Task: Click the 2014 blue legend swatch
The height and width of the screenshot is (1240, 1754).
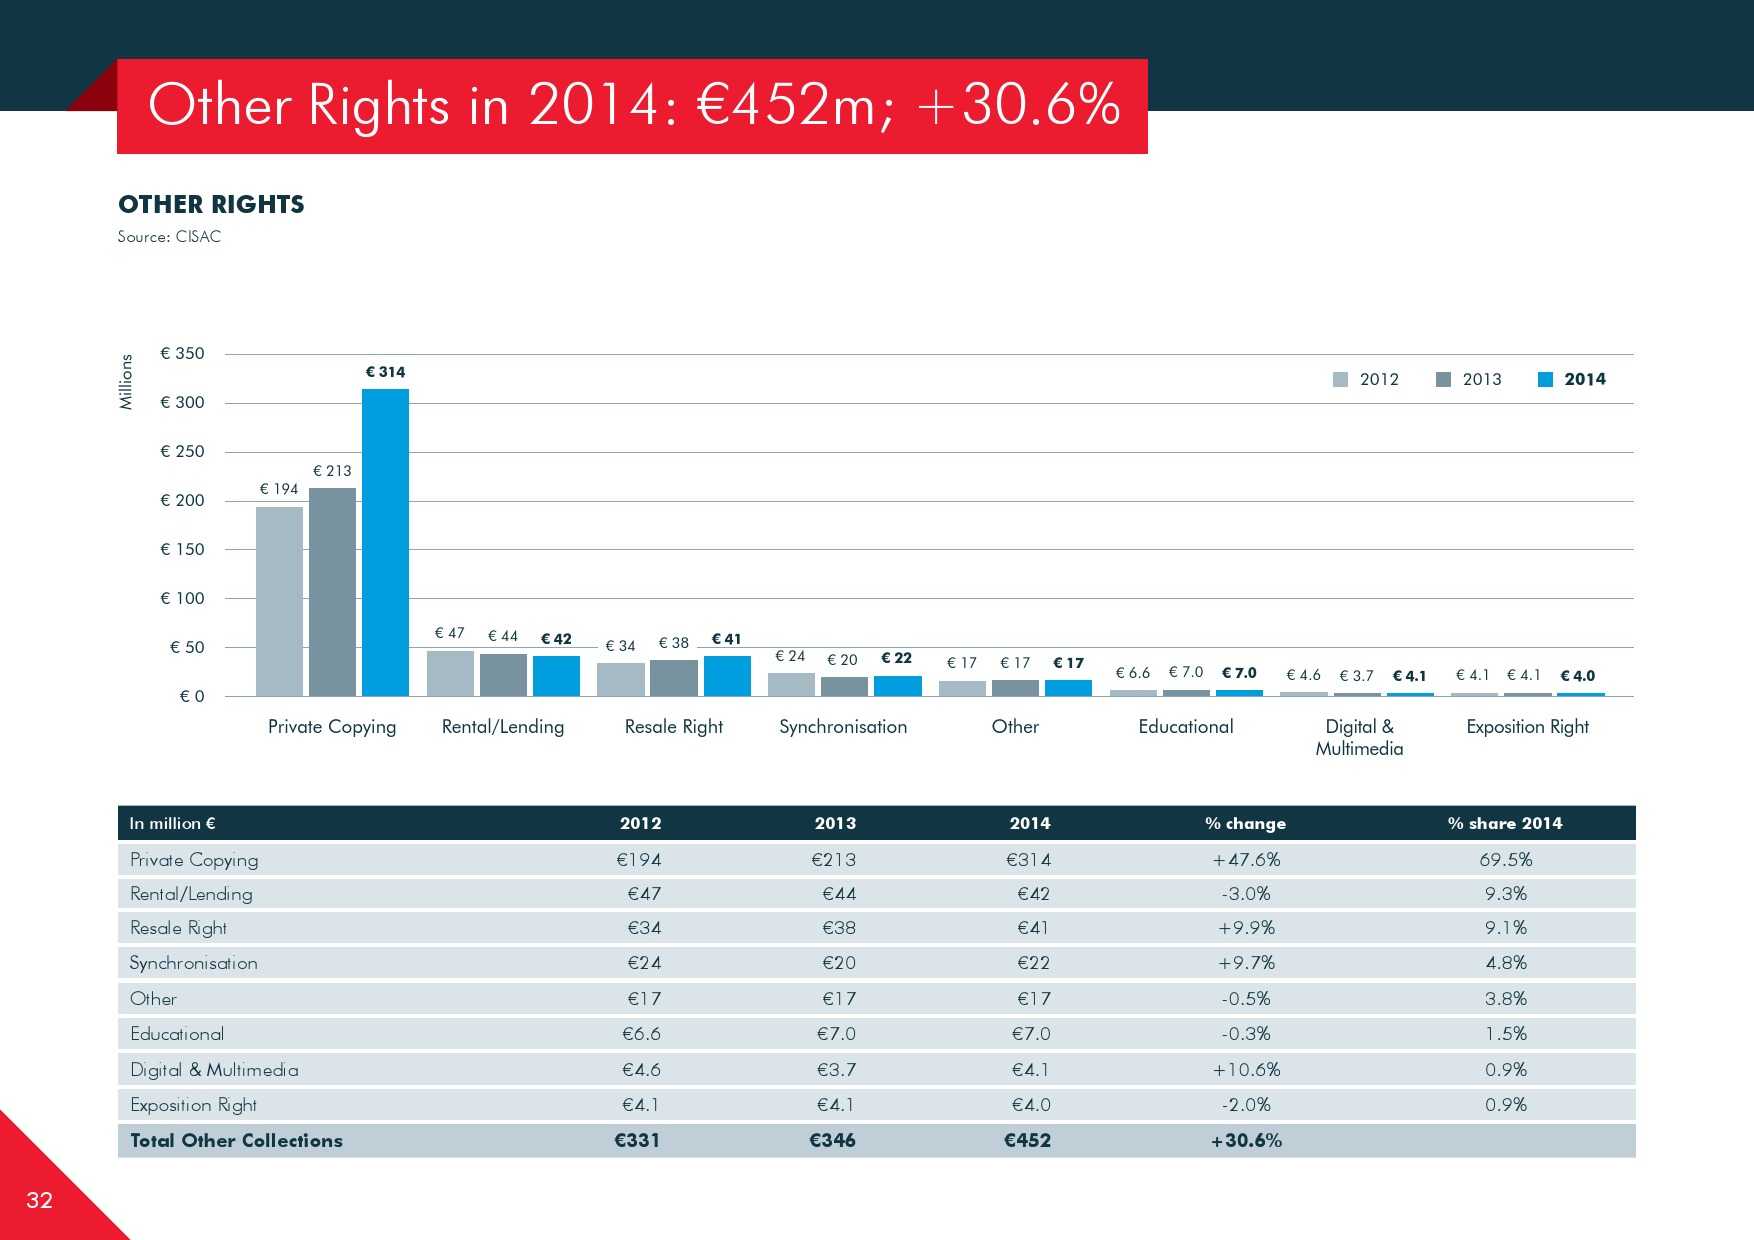Action: pos(1545,380)
